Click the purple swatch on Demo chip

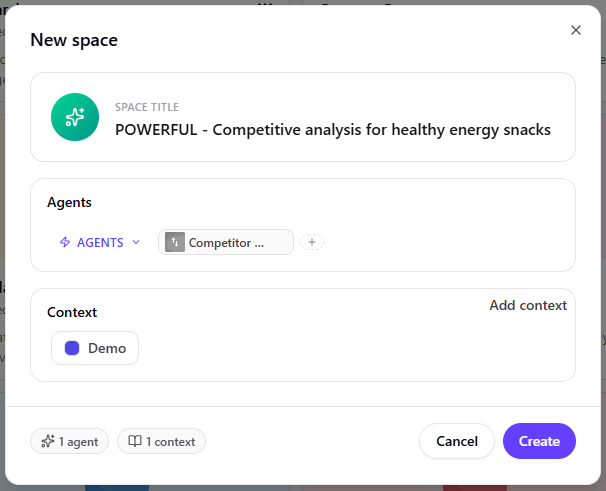pos(72,348)
